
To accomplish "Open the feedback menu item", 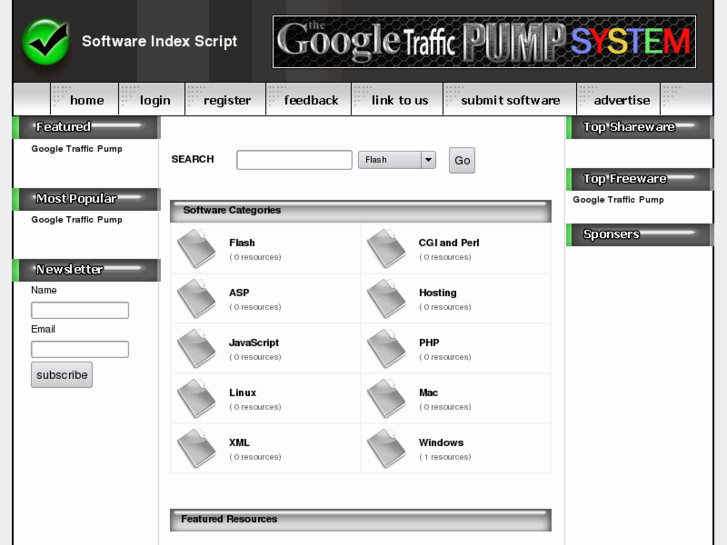I will 311,100.
